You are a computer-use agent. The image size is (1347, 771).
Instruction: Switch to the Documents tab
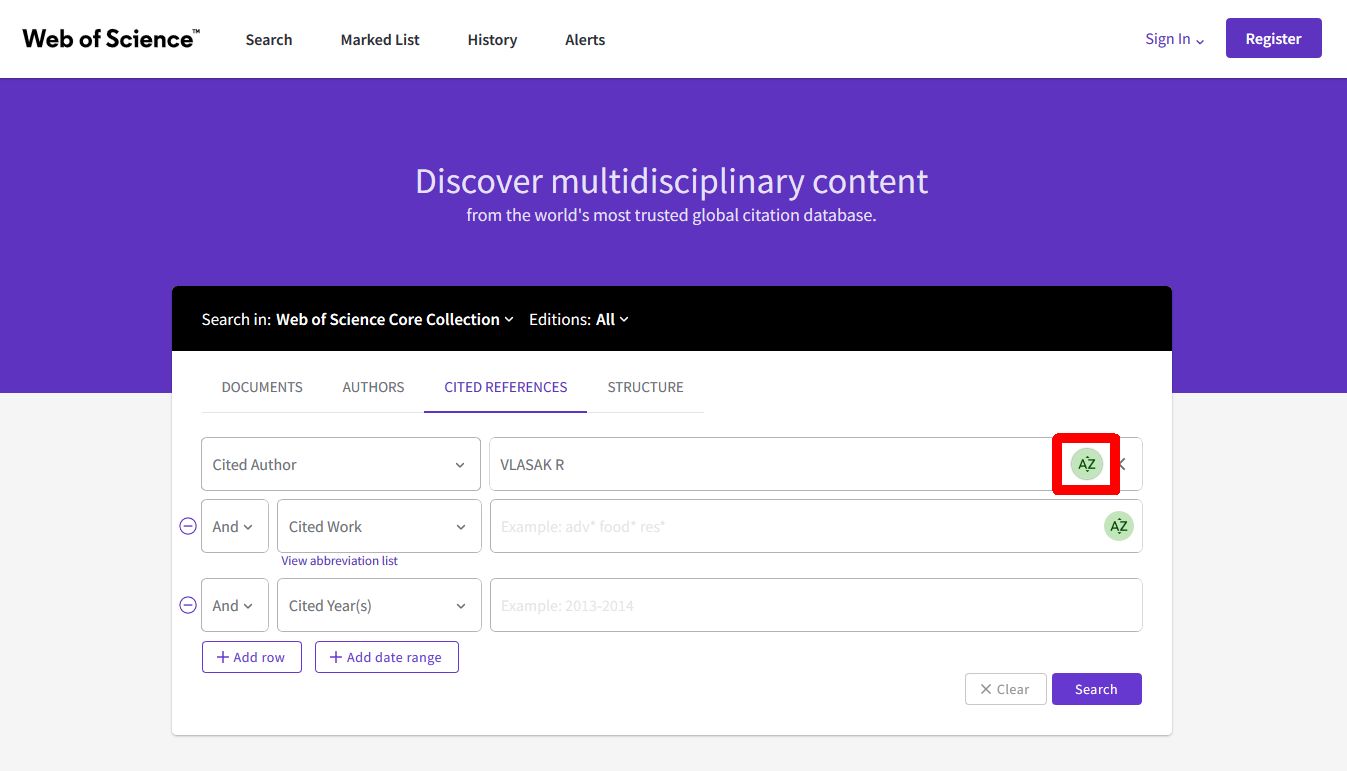coord(262,387)
